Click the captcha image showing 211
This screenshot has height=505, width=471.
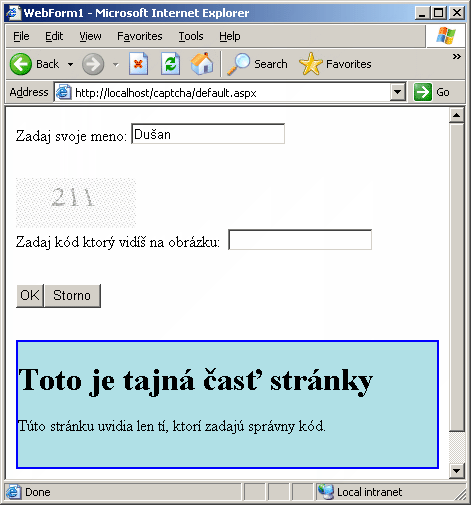coord(76,203)
